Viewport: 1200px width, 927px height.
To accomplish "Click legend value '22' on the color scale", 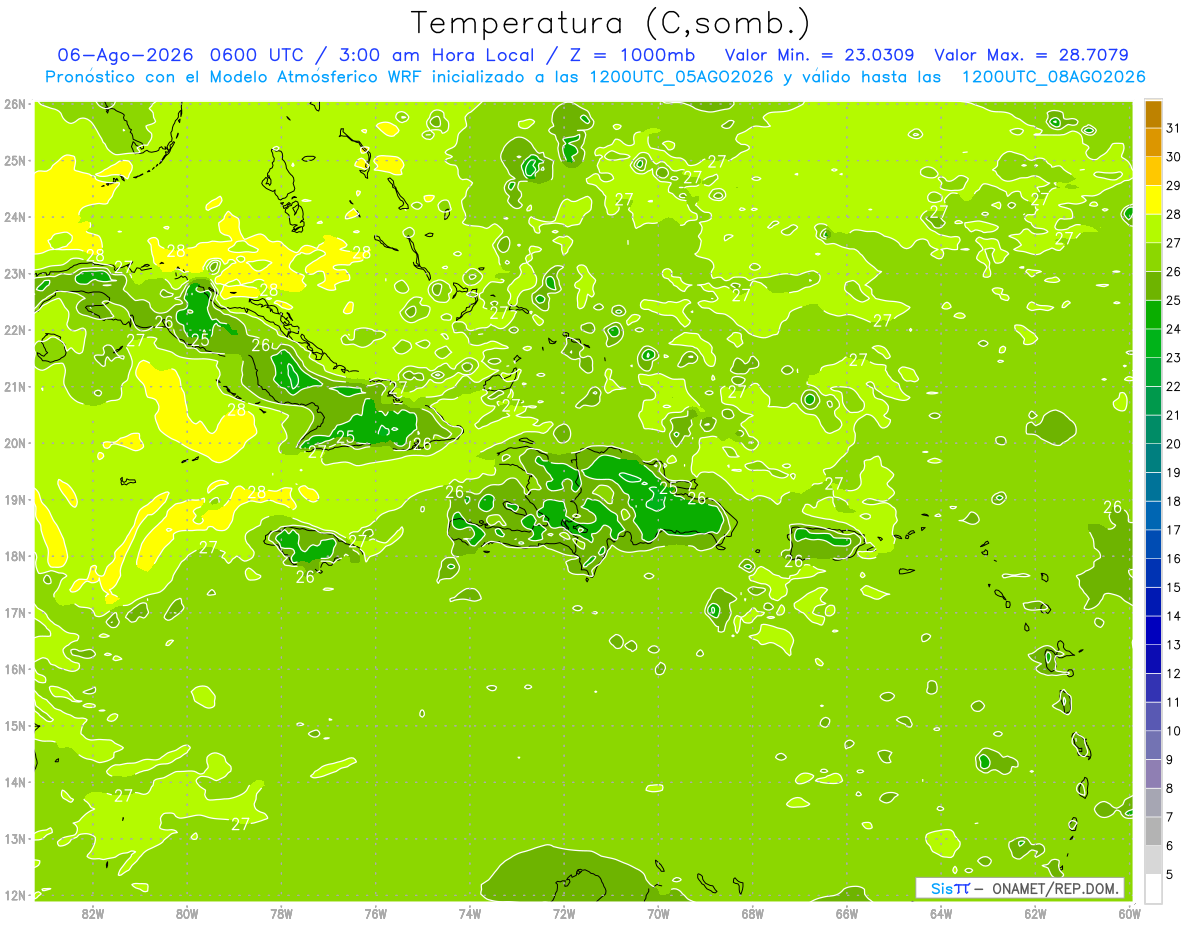I will (1174, 387).
